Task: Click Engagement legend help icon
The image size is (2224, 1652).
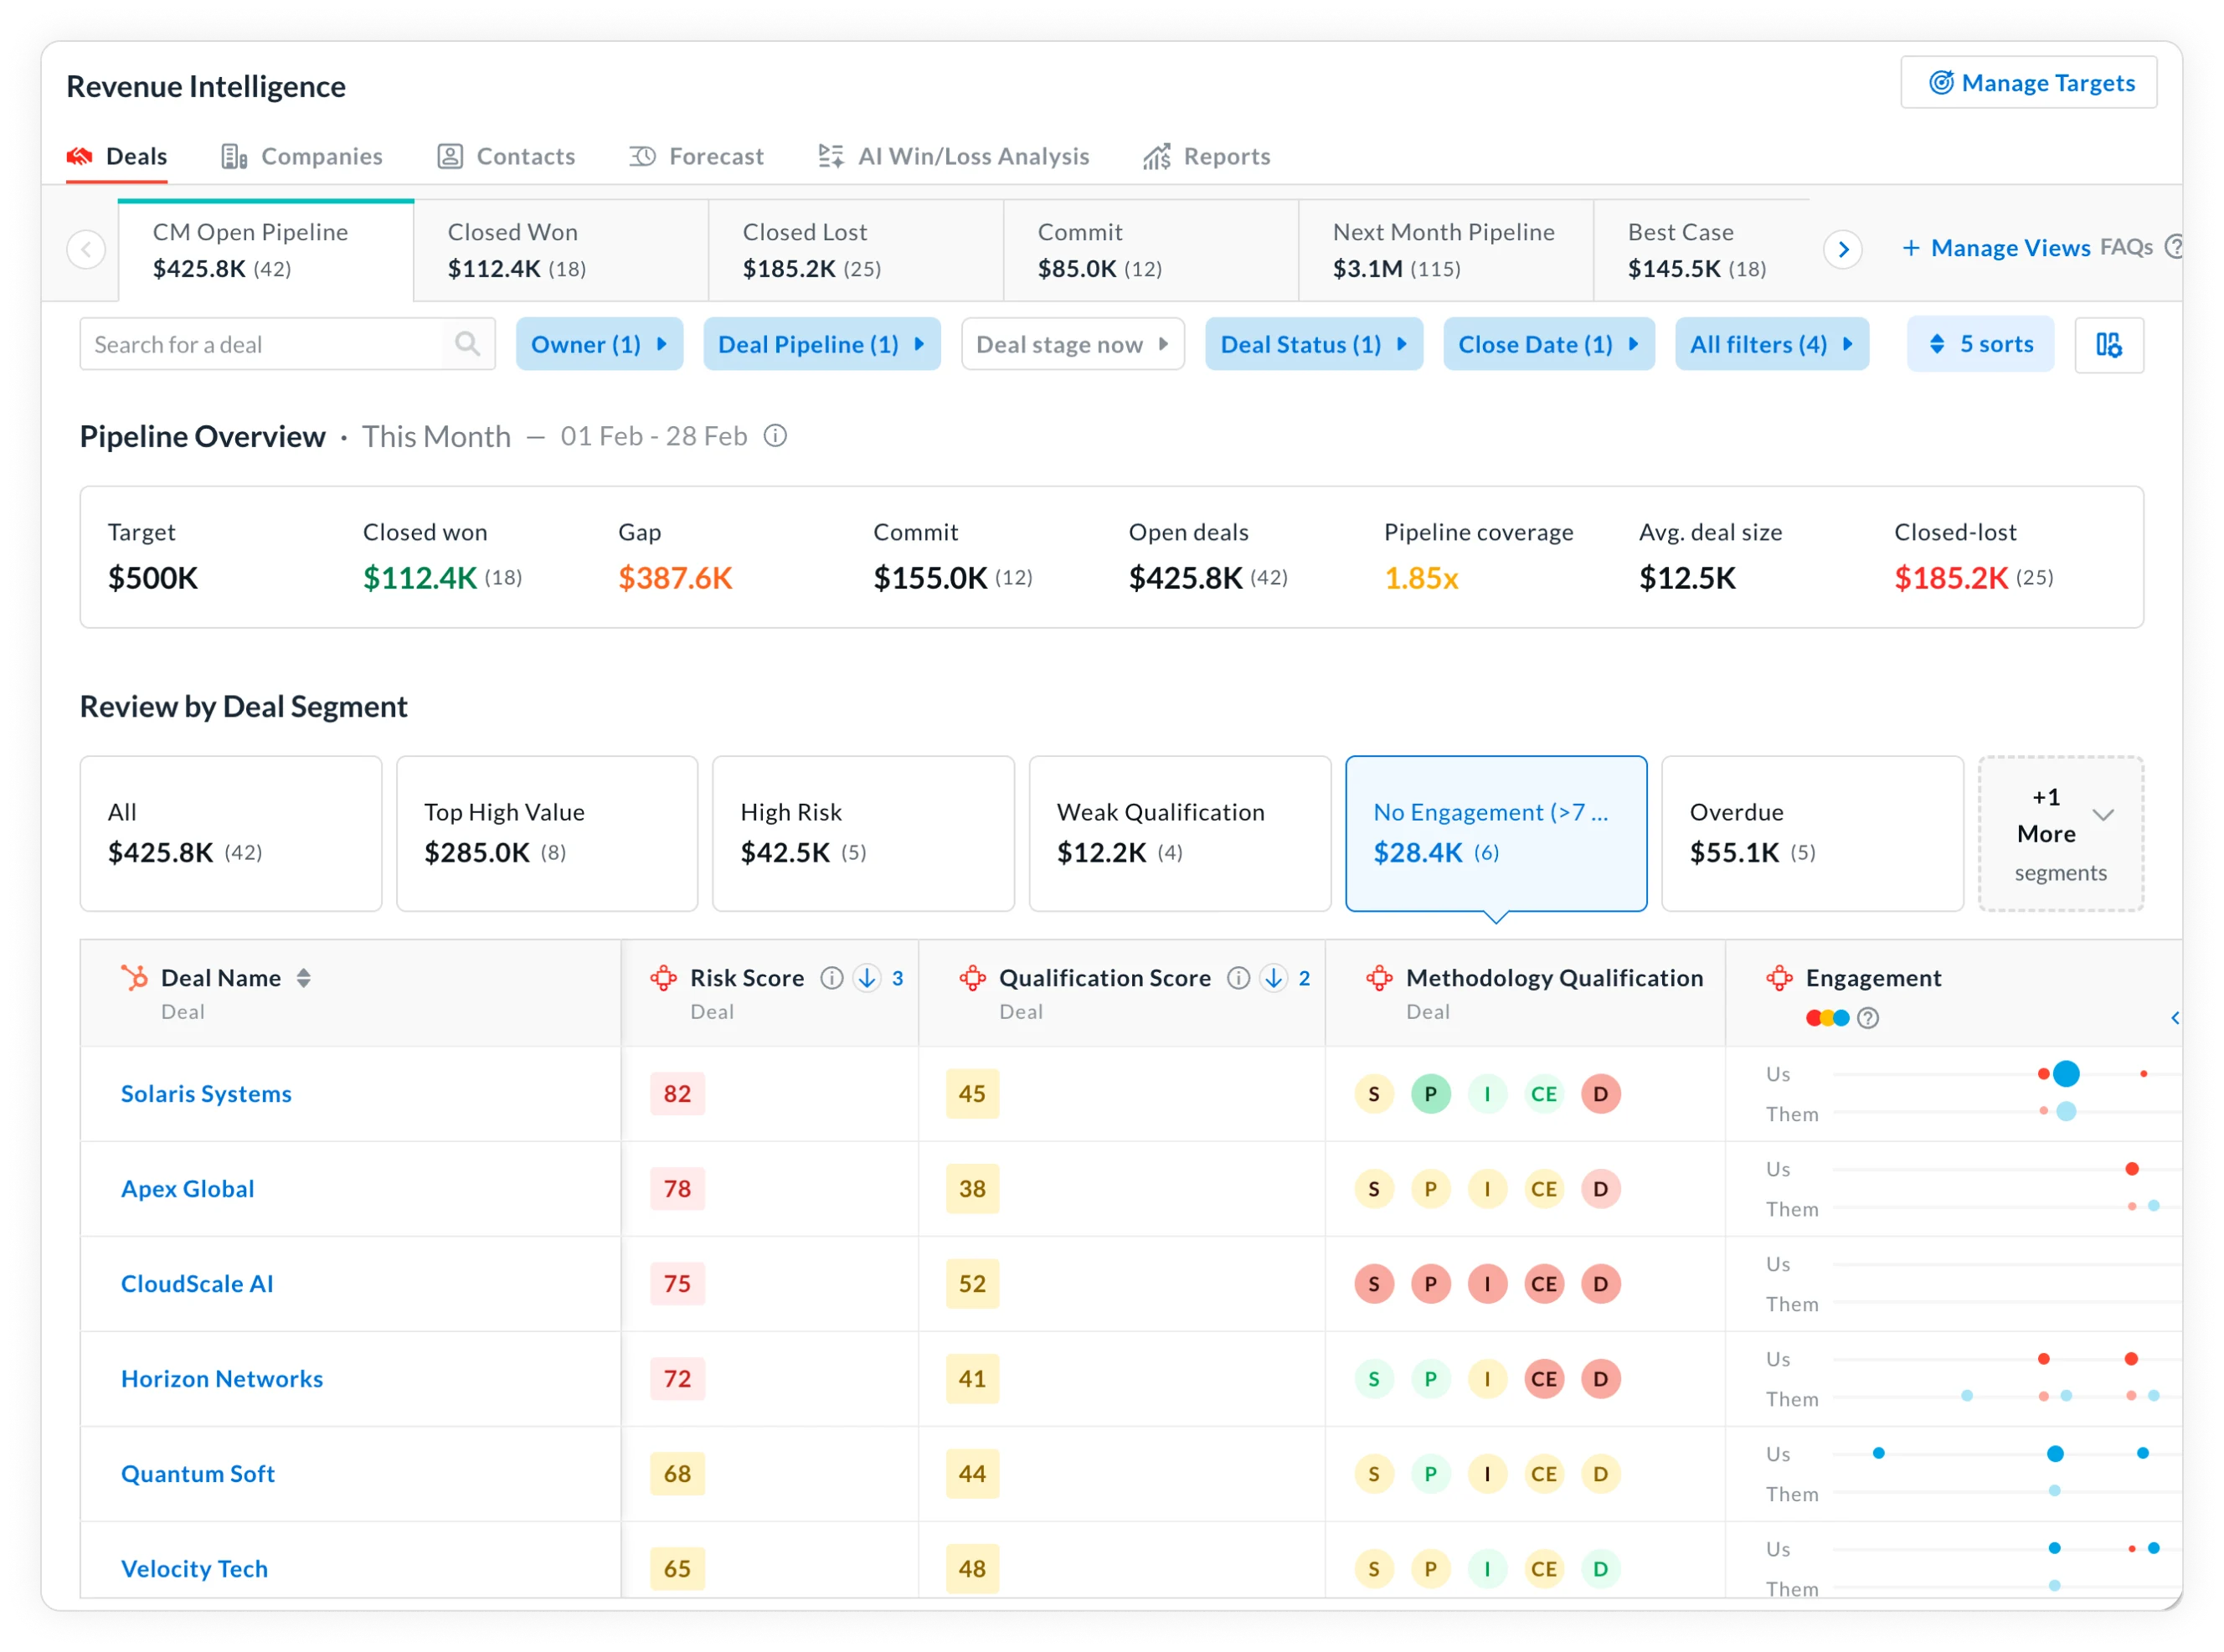Action: [x=1867, y=1018]
